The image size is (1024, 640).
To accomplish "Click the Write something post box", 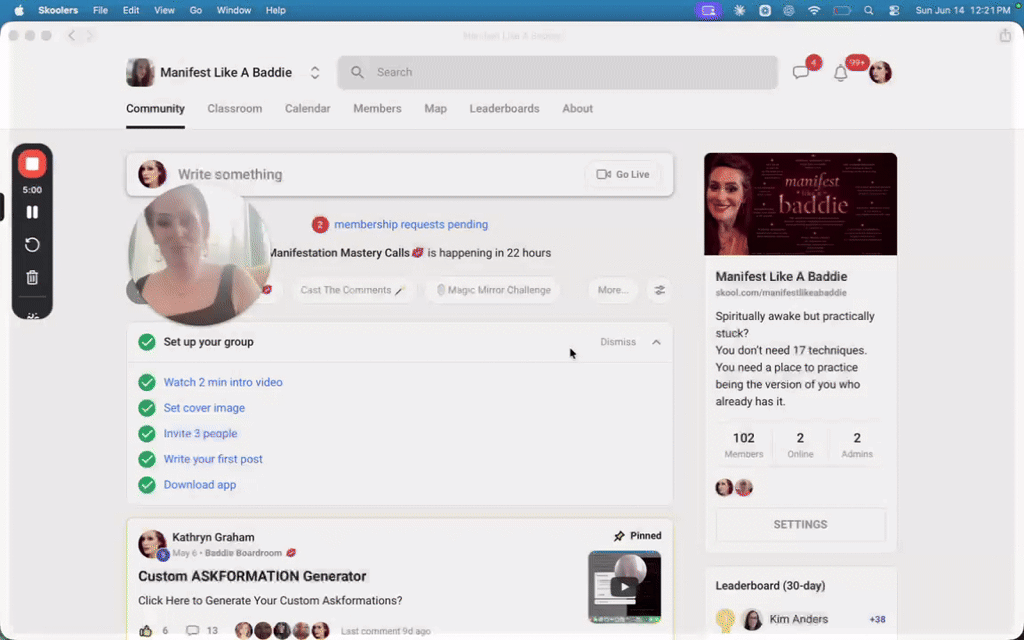I will point(400,174).
